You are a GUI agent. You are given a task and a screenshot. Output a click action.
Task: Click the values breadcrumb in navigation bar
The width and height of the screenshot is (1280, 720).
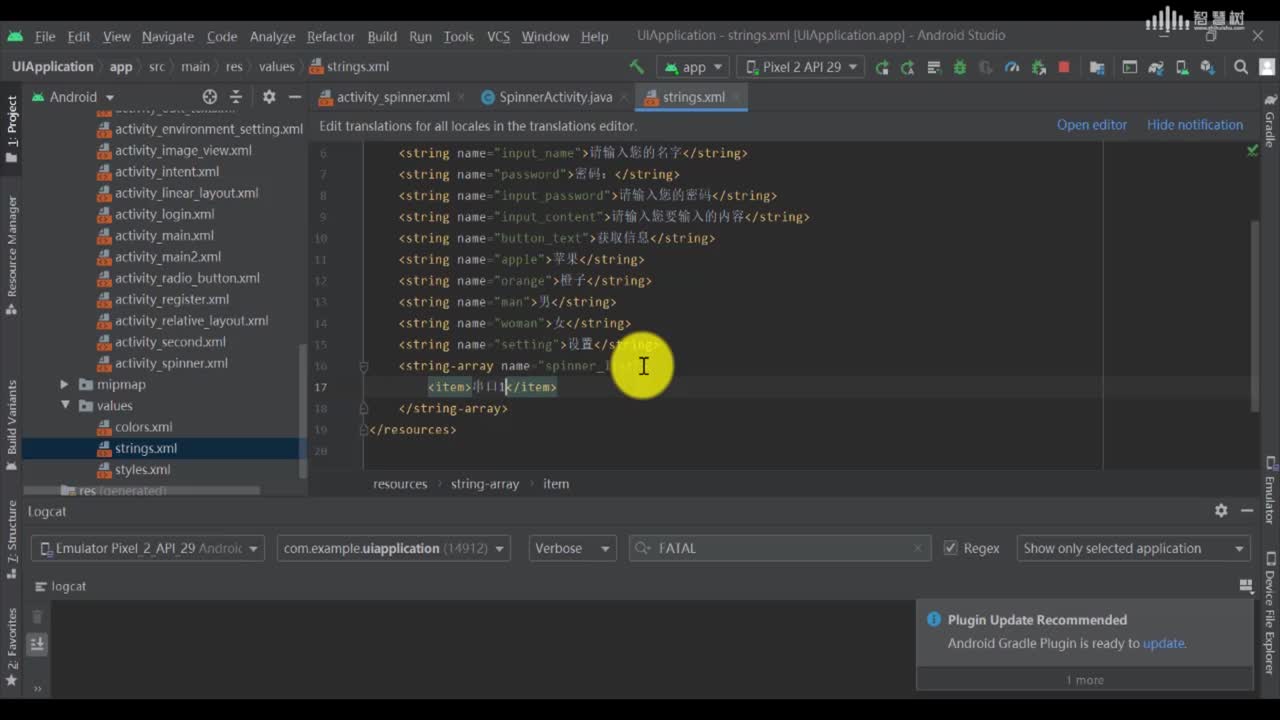pos(276,67)
